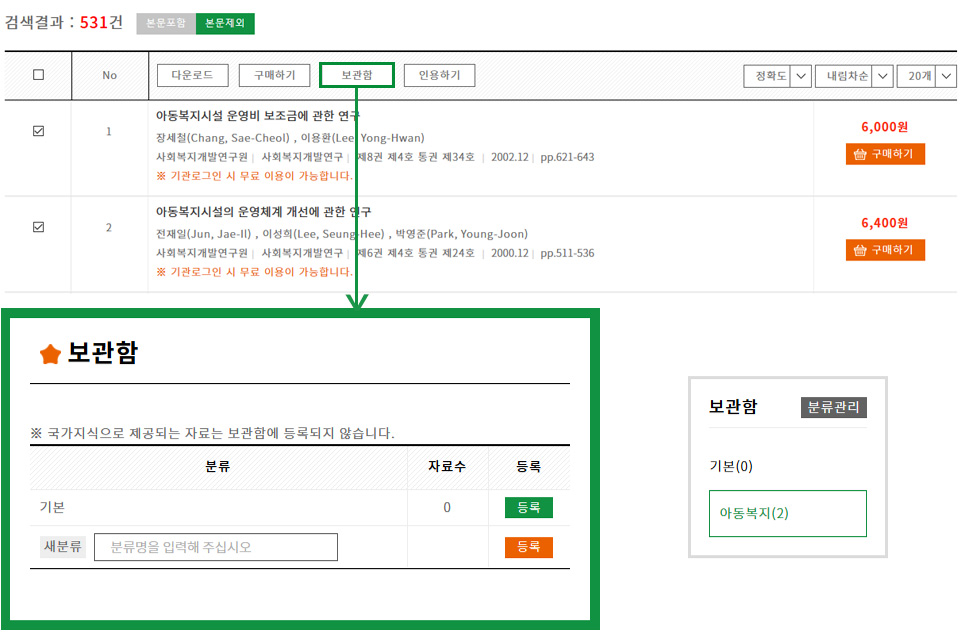Focus the 분류명을 입력해 주십시오 input field
960x640 pixels.
[x=216, y=547]
